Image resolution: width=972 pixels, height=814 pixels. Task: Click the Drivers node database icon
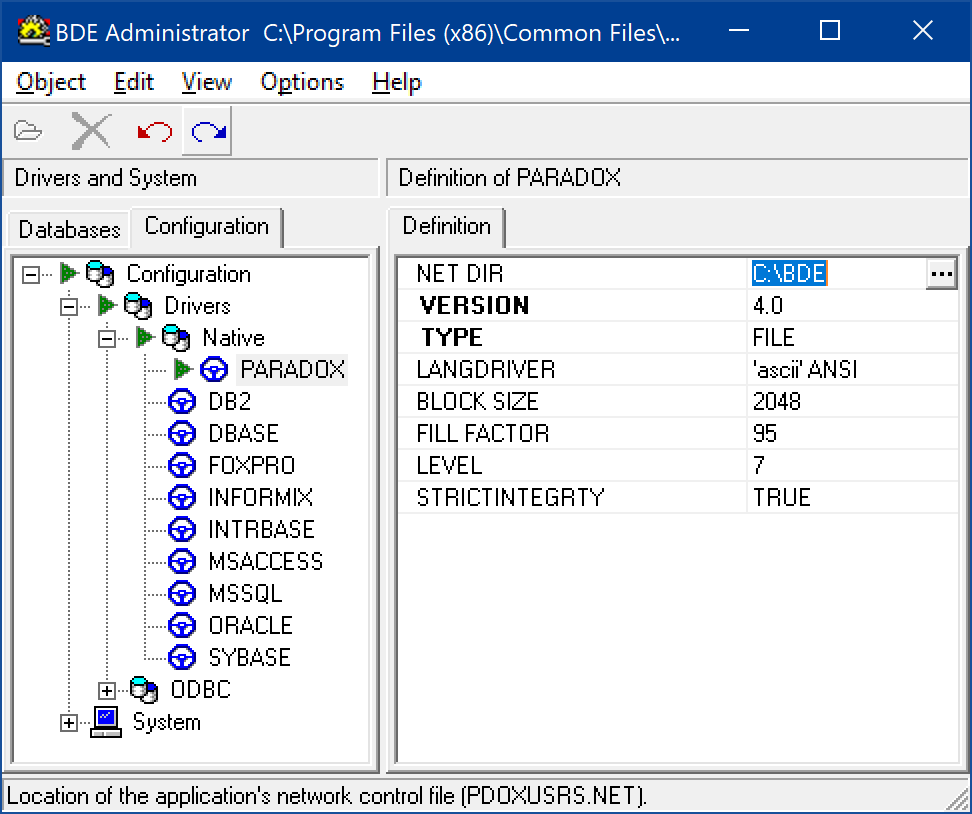138,306
